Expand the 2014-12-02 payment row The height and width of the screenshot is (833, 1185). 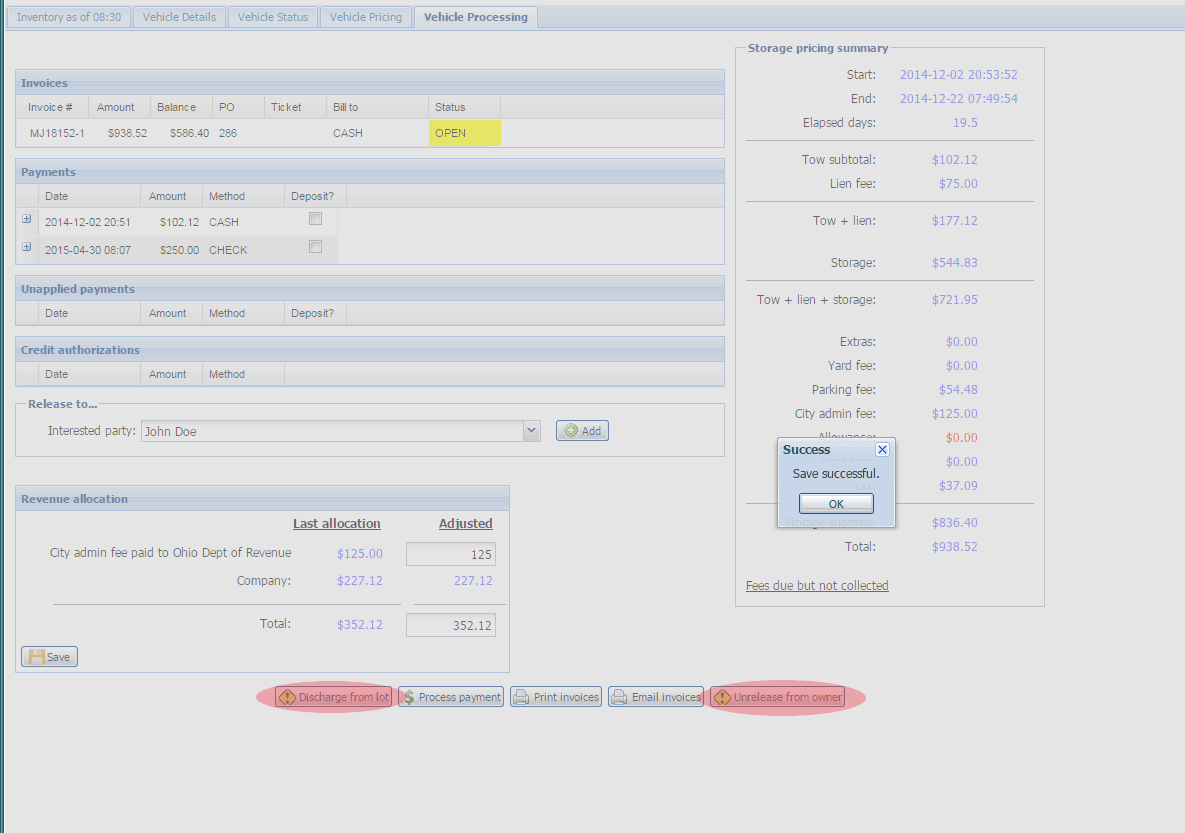tap(27, 219)
